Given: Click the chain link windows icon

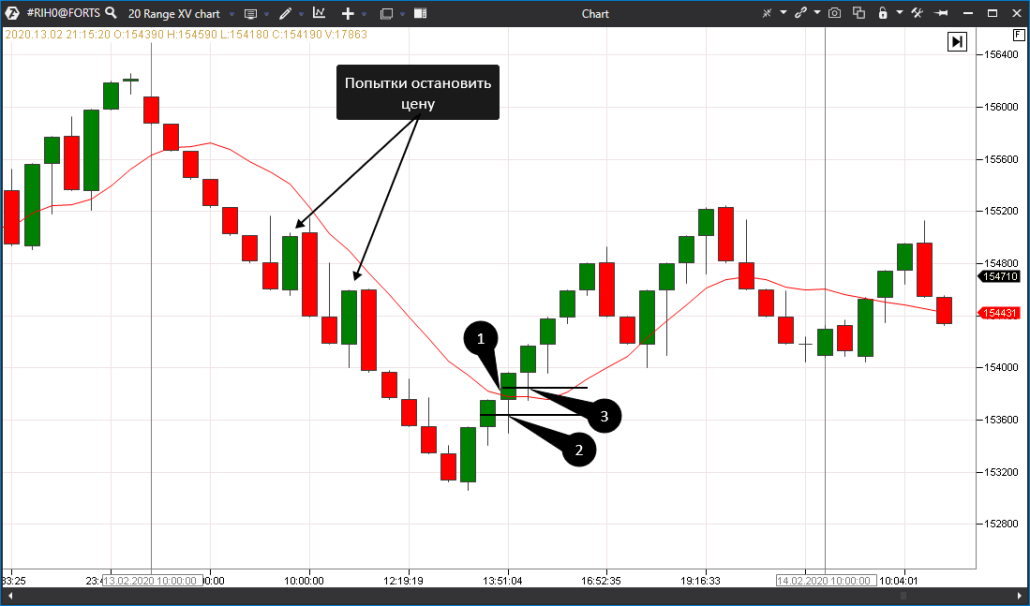Looking at the screenshot, I should pos(800,14).
